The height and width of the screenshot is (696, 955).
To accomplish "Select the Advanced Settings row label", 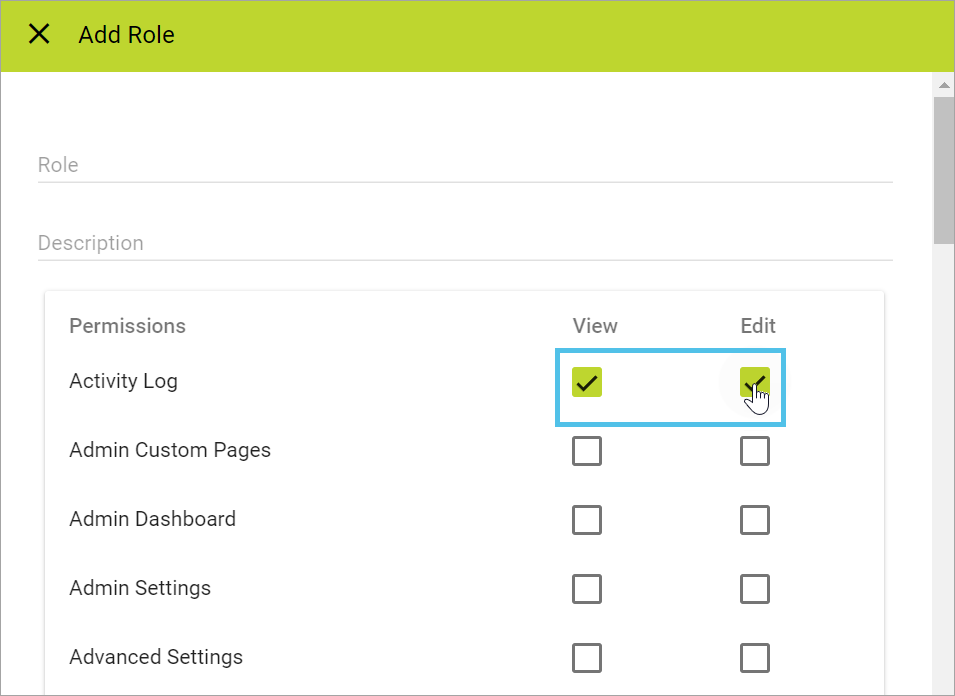I will click(155, 657).
